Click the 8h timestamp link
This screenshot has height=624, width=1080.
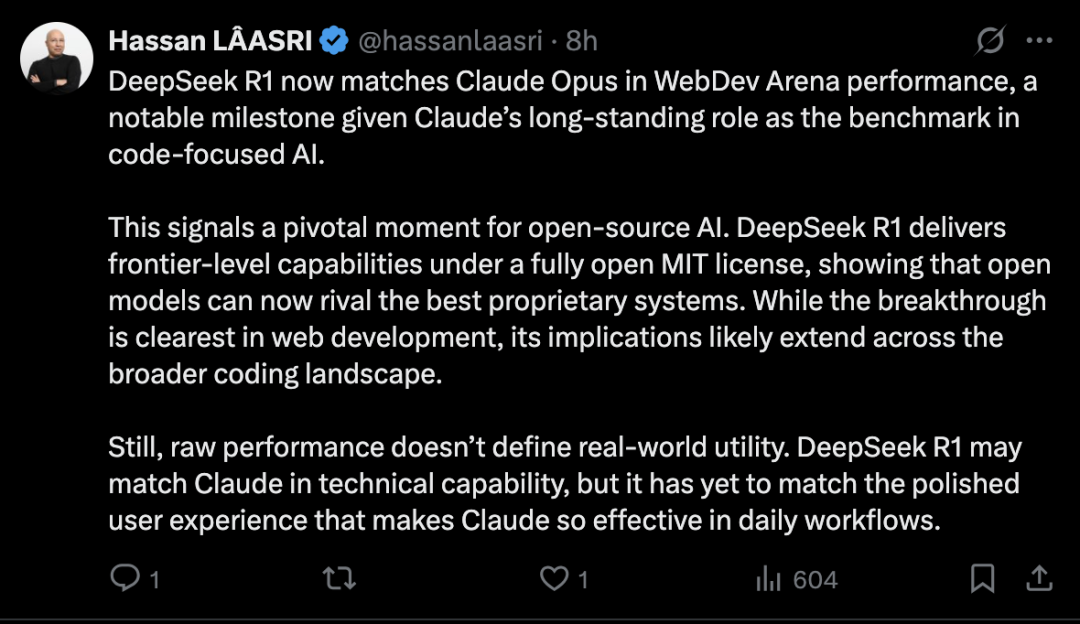pyautogui.click(x=581, y=42)
